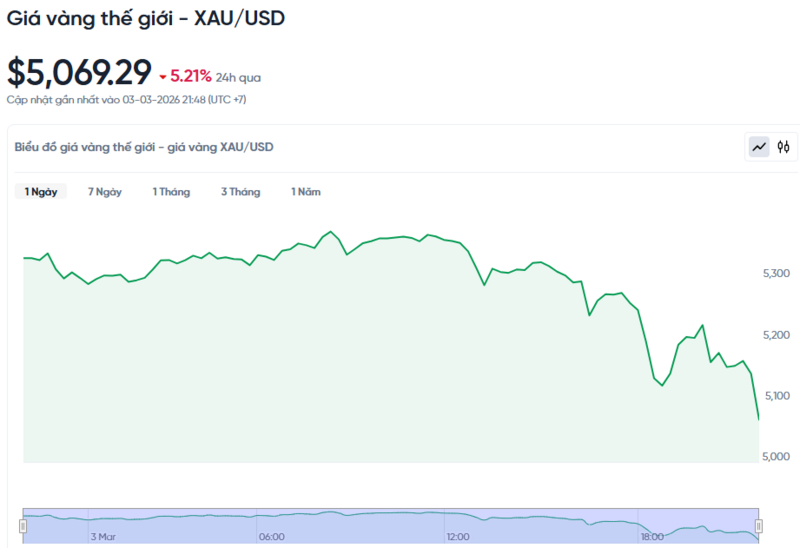Switch to candlestick chart view icon
The image size is (800, 548).
coord(784,147)
